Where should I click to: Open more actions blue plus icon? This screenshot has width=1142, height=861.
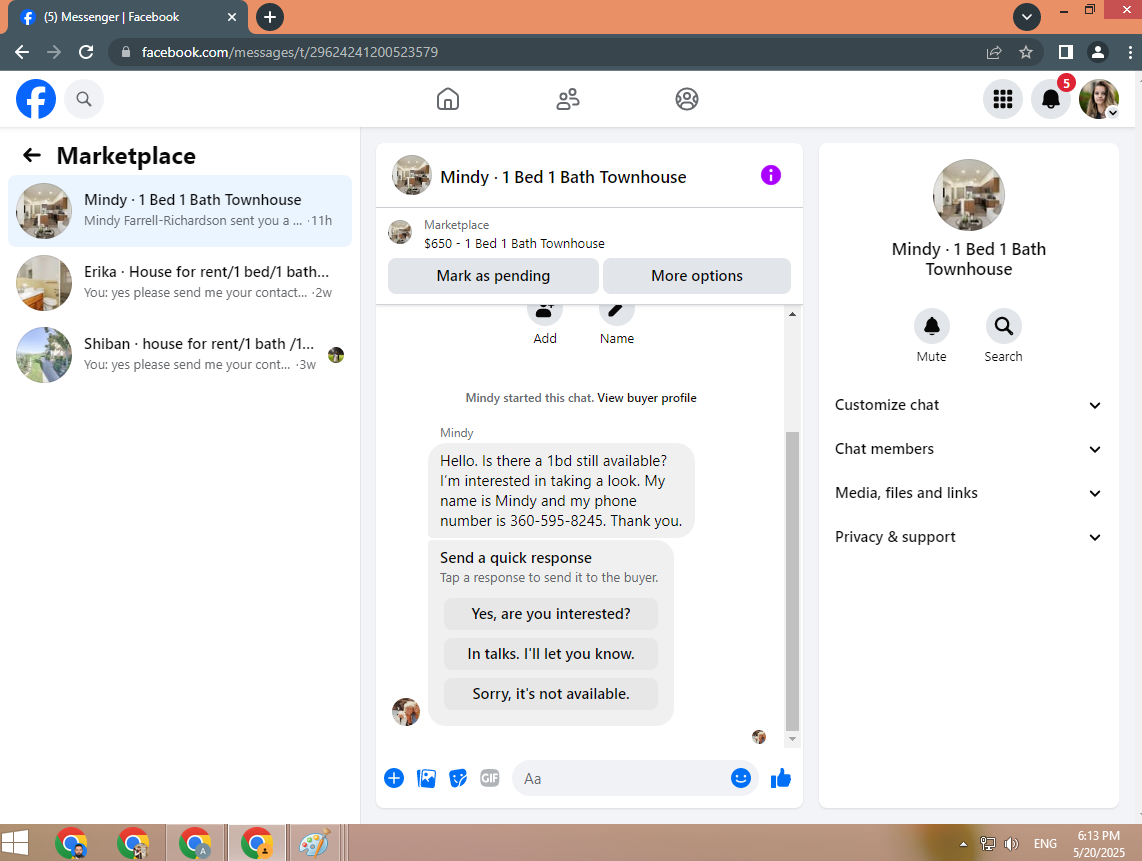394,778
